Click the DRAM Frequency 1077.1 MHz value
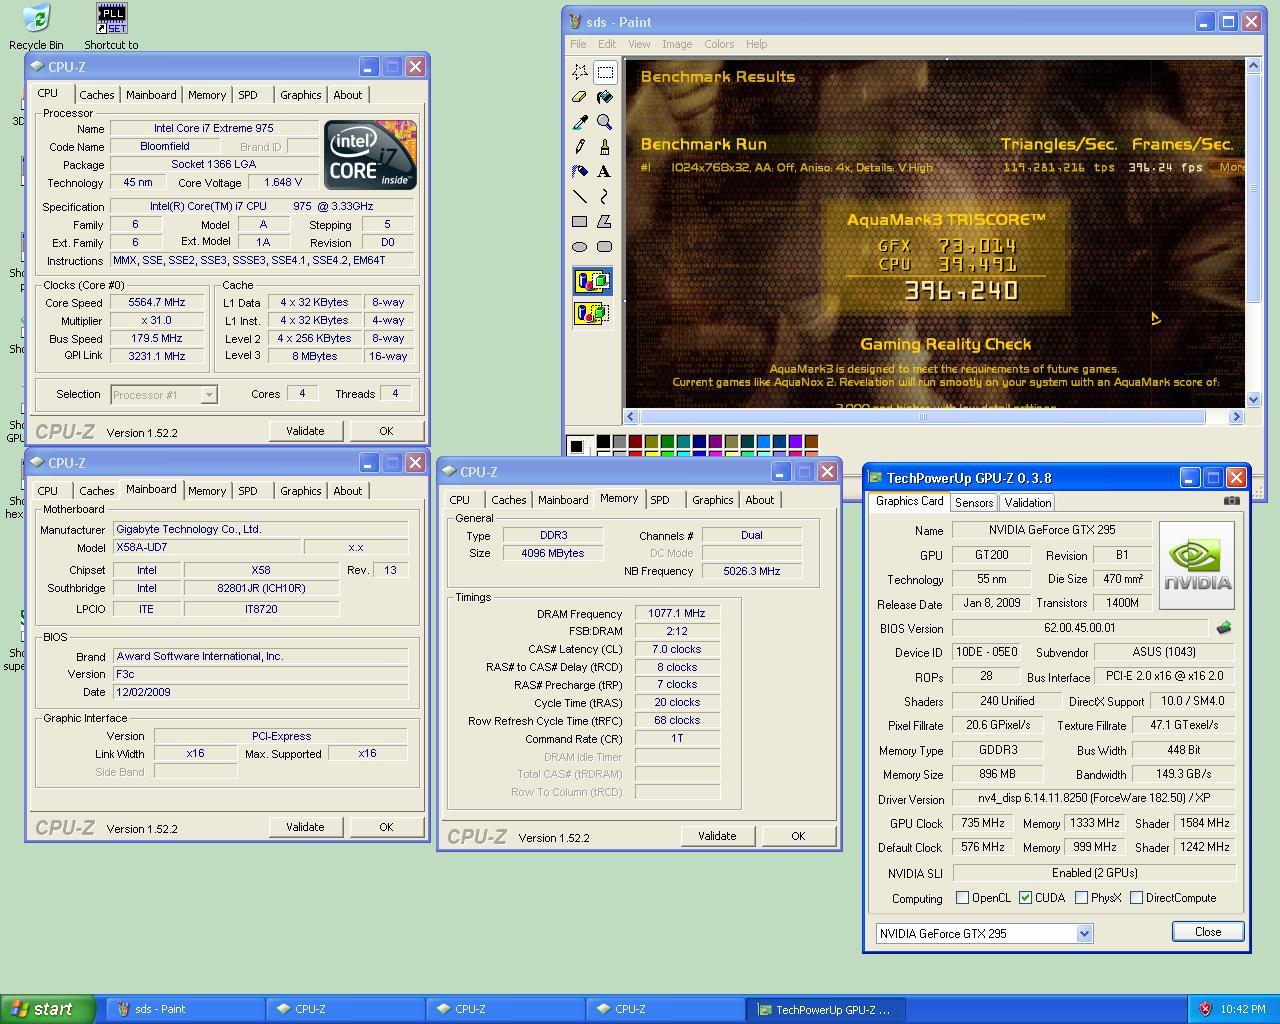This screenshot has width=1280, height=1024. point(677,613)
